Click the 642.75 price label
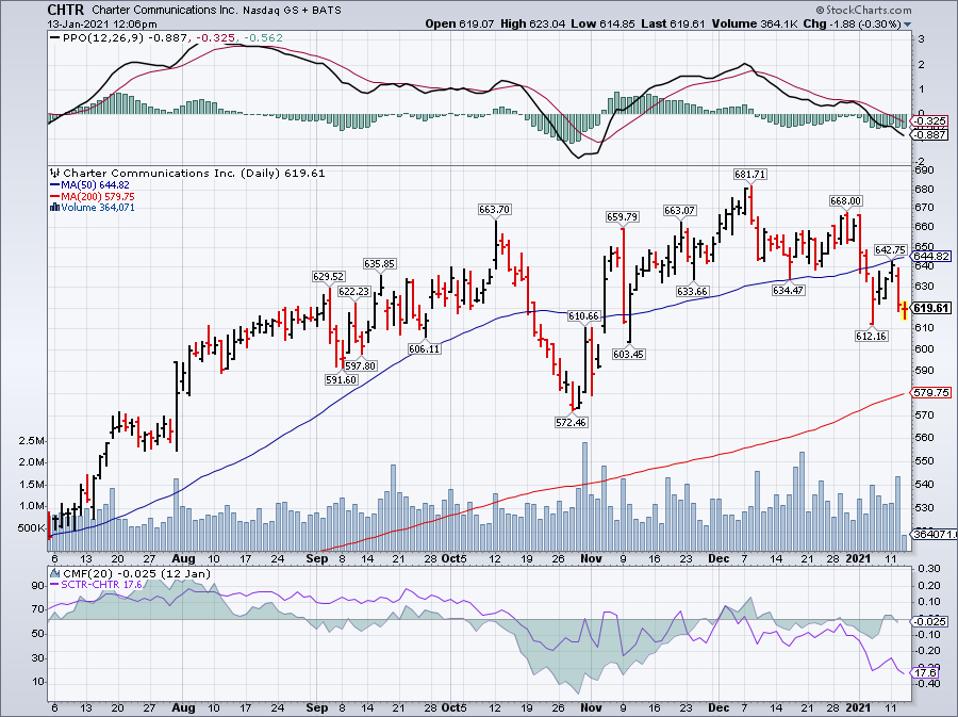Screen dimensions: 958x717 click(x=891, y=250)
